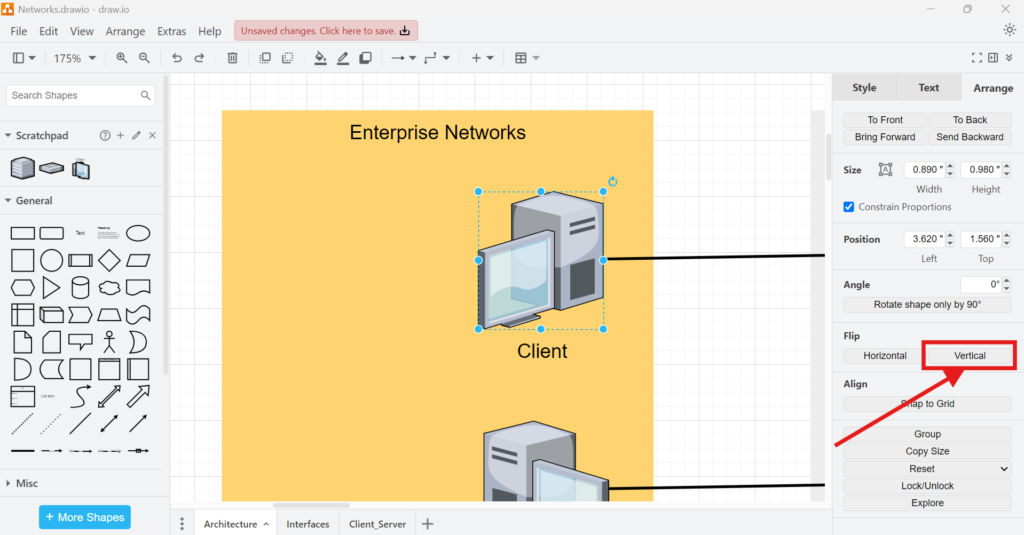The height and width of the screenshot is (535, 1024).
Task: Select the Rectangle shape in General
Action: point(23,233)
